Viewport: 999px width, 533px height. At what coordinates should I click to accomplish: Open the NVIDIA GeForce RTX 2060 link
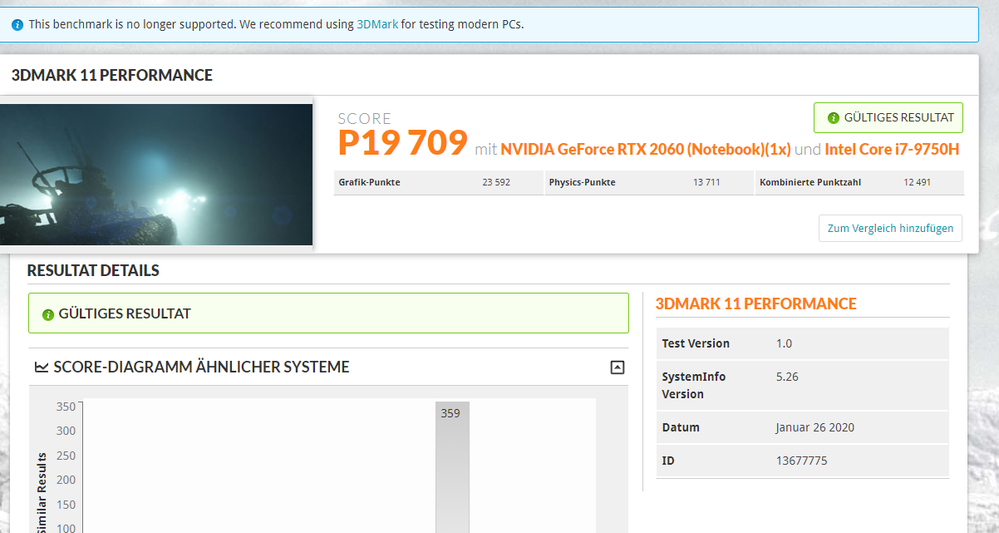pyautogui.click(x=645, y=149)
